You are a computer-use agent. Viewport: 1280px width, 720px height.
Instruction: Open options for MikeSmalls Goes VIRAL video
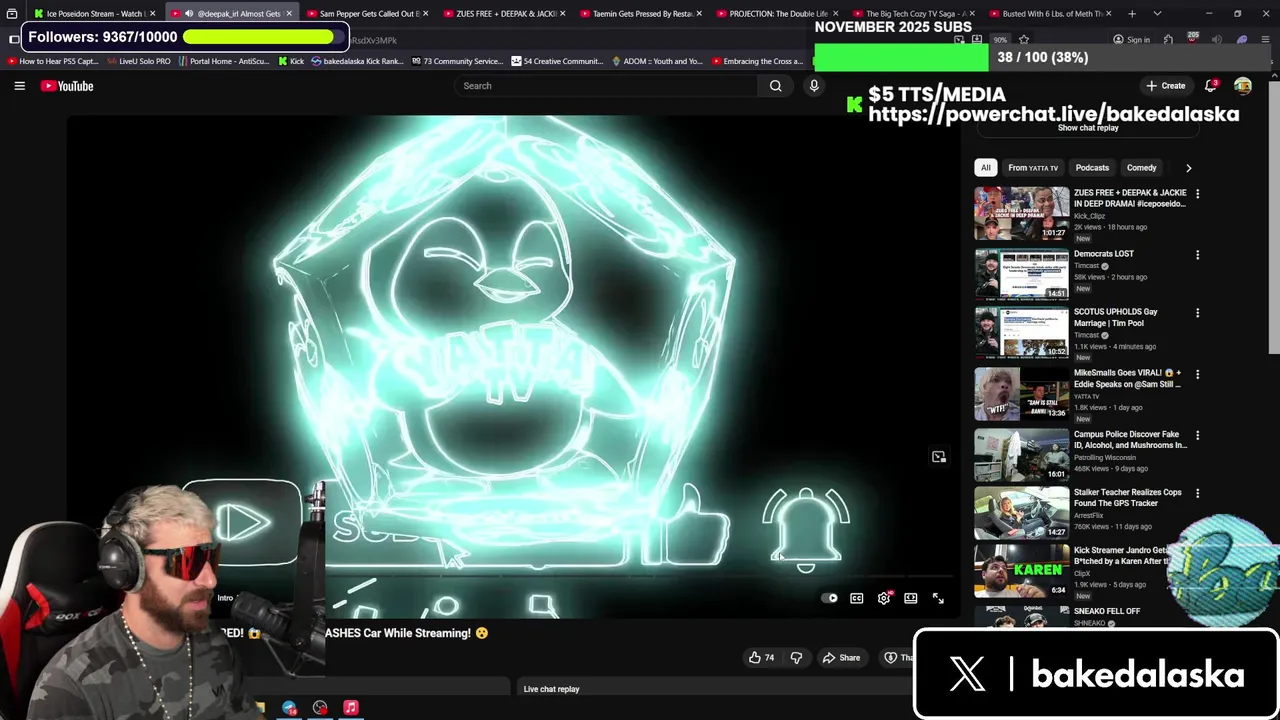pyautogui.click(x=1197, y=374)
